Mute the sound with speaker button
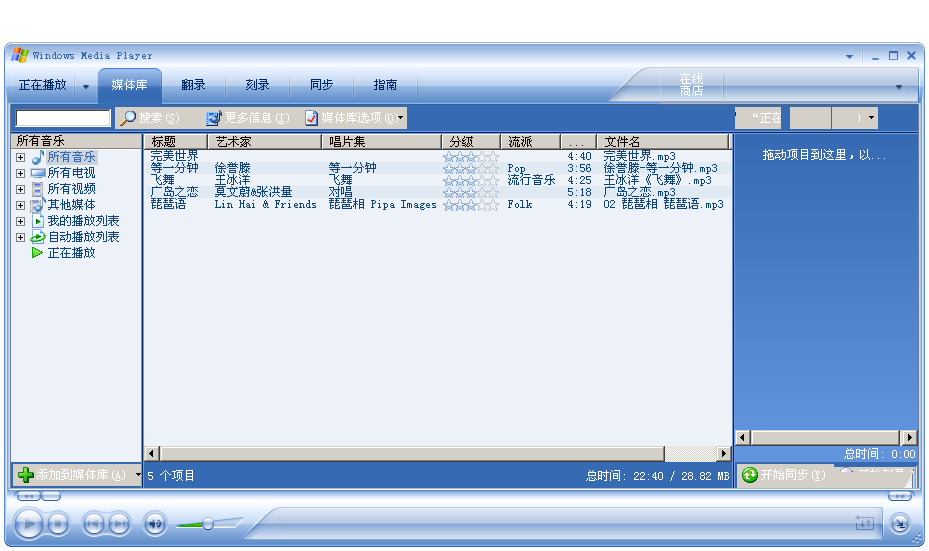The height and width of the screenshot is (551, 929). coord(155,524)
